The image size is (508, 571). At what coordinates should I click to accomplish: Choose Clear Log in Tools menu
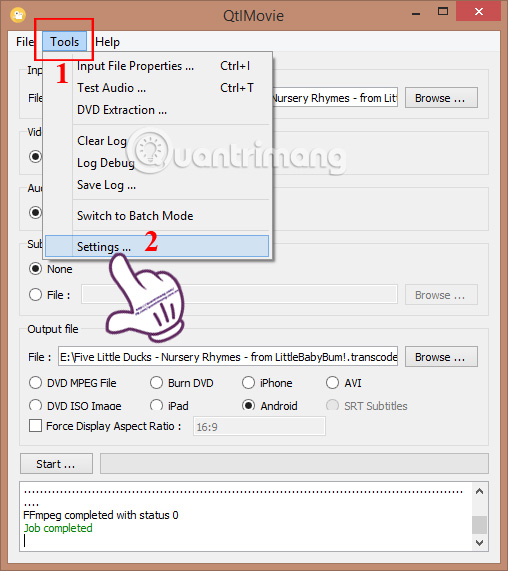click(x=157, y=141)
